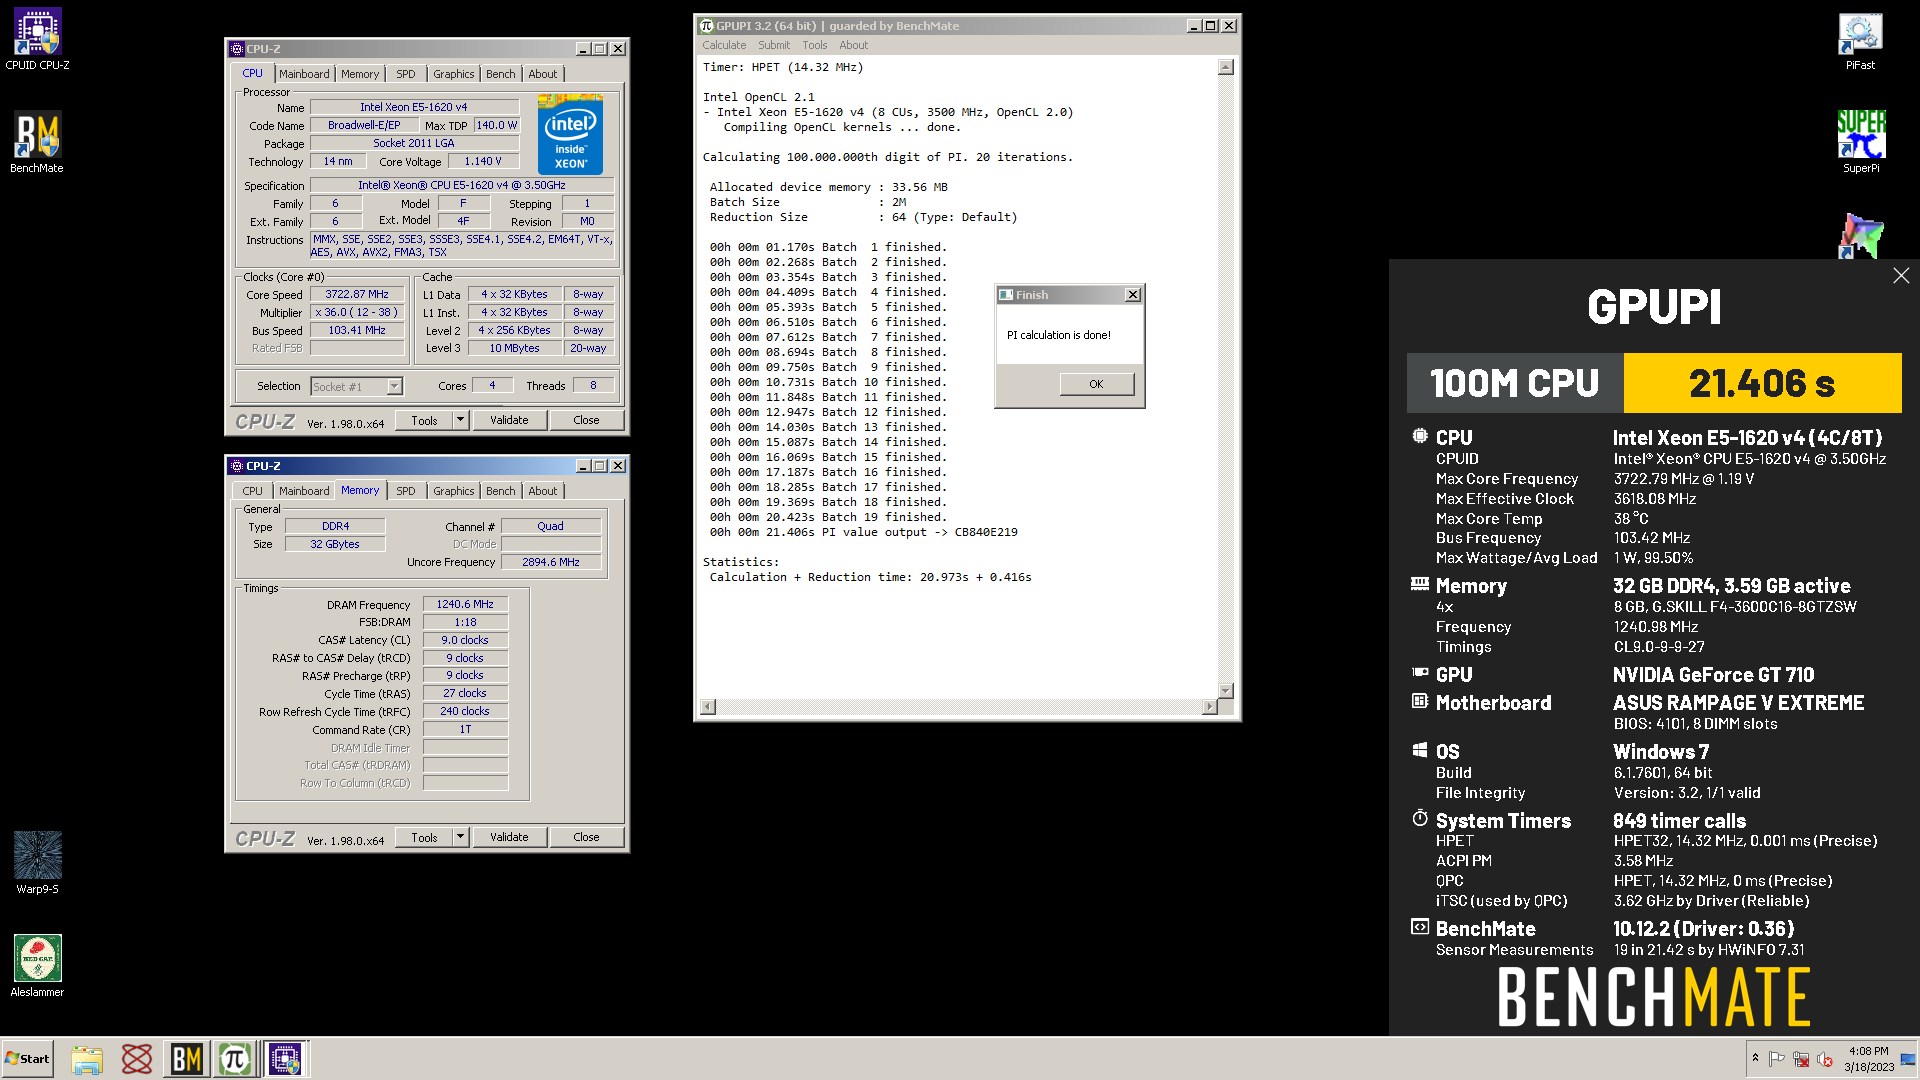The width and height of the screenshot is (1920, 1080).
Task: Show hidden tray icons arrow
Action: (x=1755, y=1058)
